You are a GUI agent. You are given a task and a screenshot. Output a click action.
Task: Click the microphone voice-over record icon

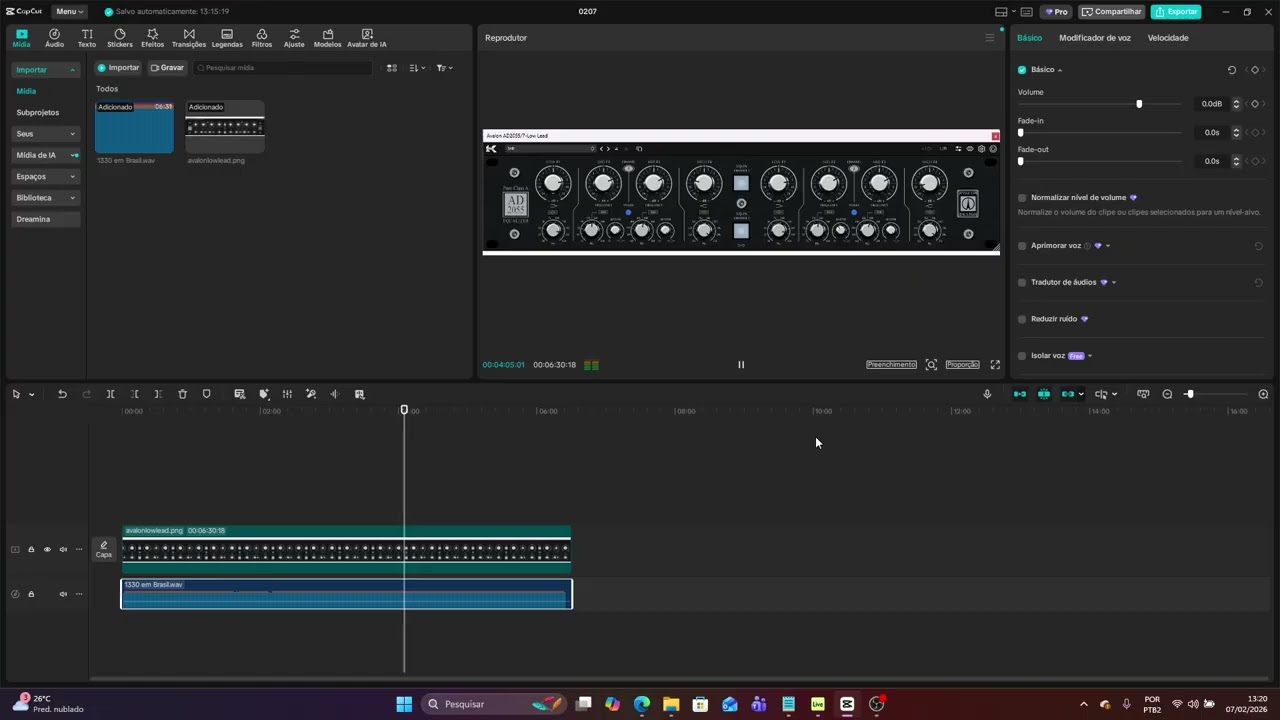pos(987,394)
